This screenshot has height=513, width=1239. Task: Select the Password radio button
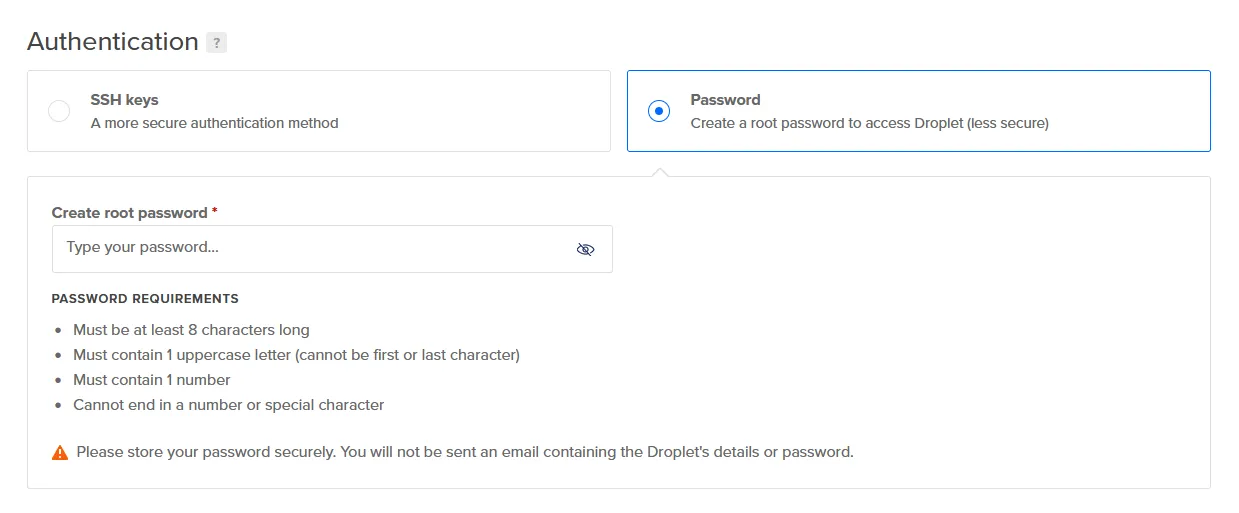coord(659,111)
